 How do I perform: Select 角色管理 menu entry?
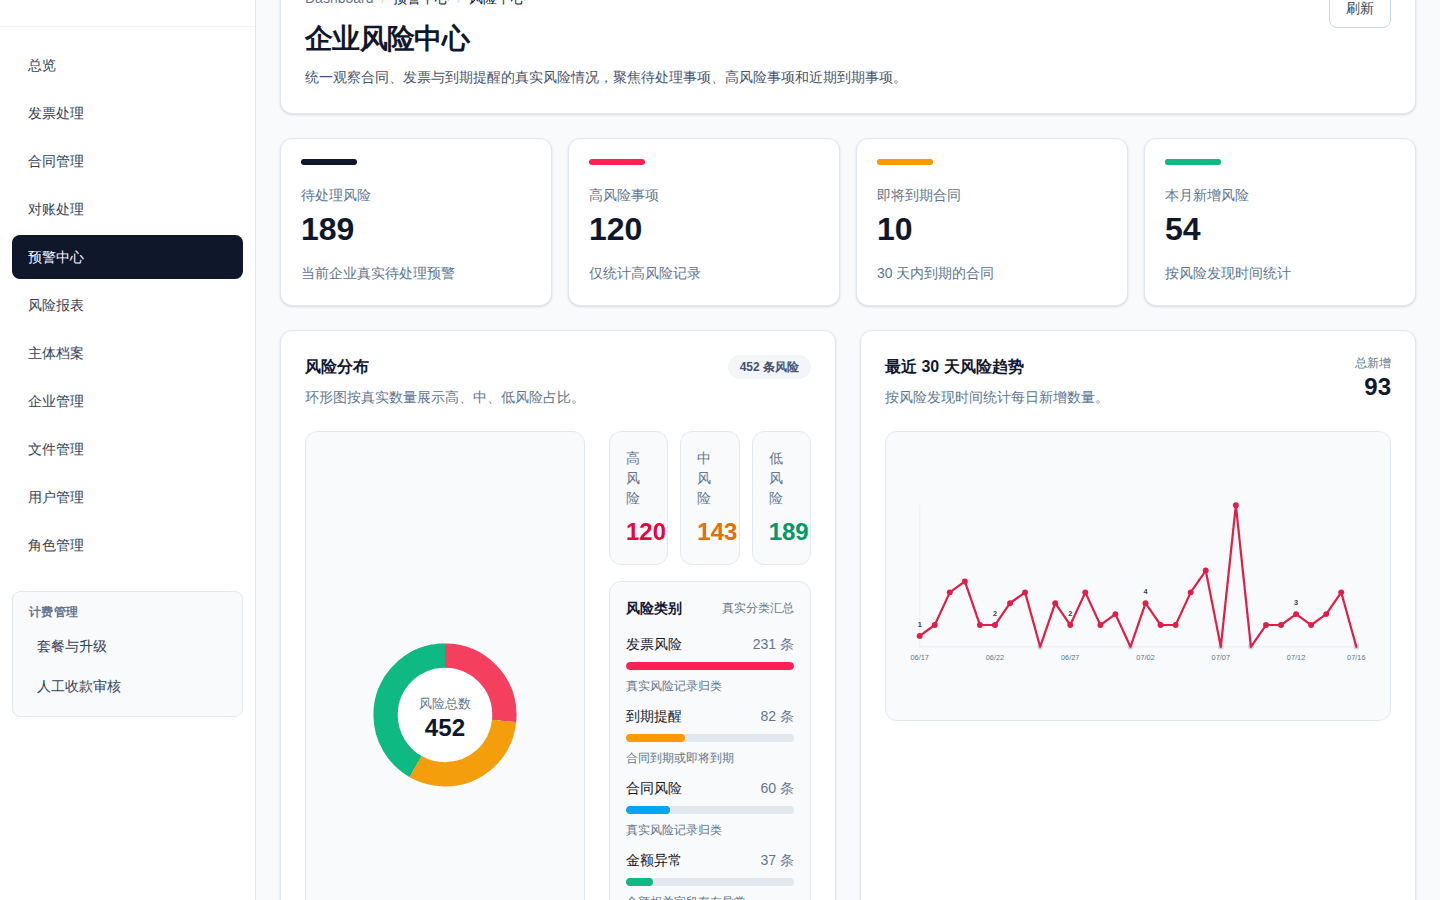(x=127, y=545)
